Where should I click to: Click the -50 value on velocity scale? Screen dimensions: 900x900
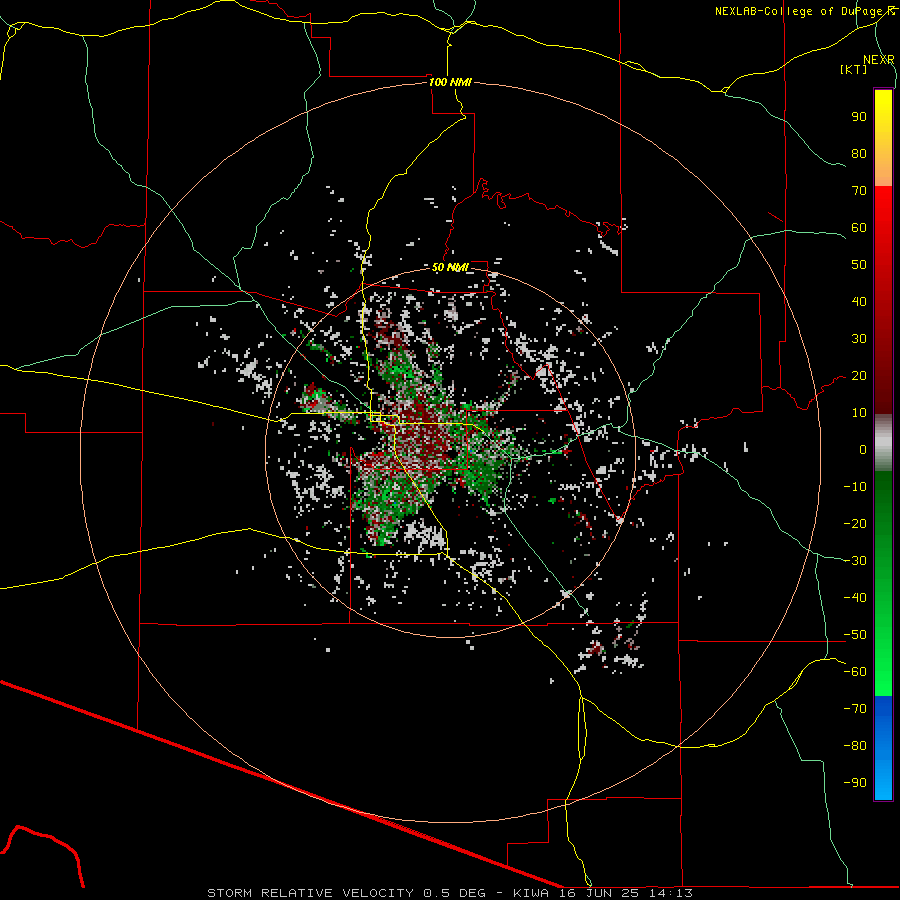[855, 635]
